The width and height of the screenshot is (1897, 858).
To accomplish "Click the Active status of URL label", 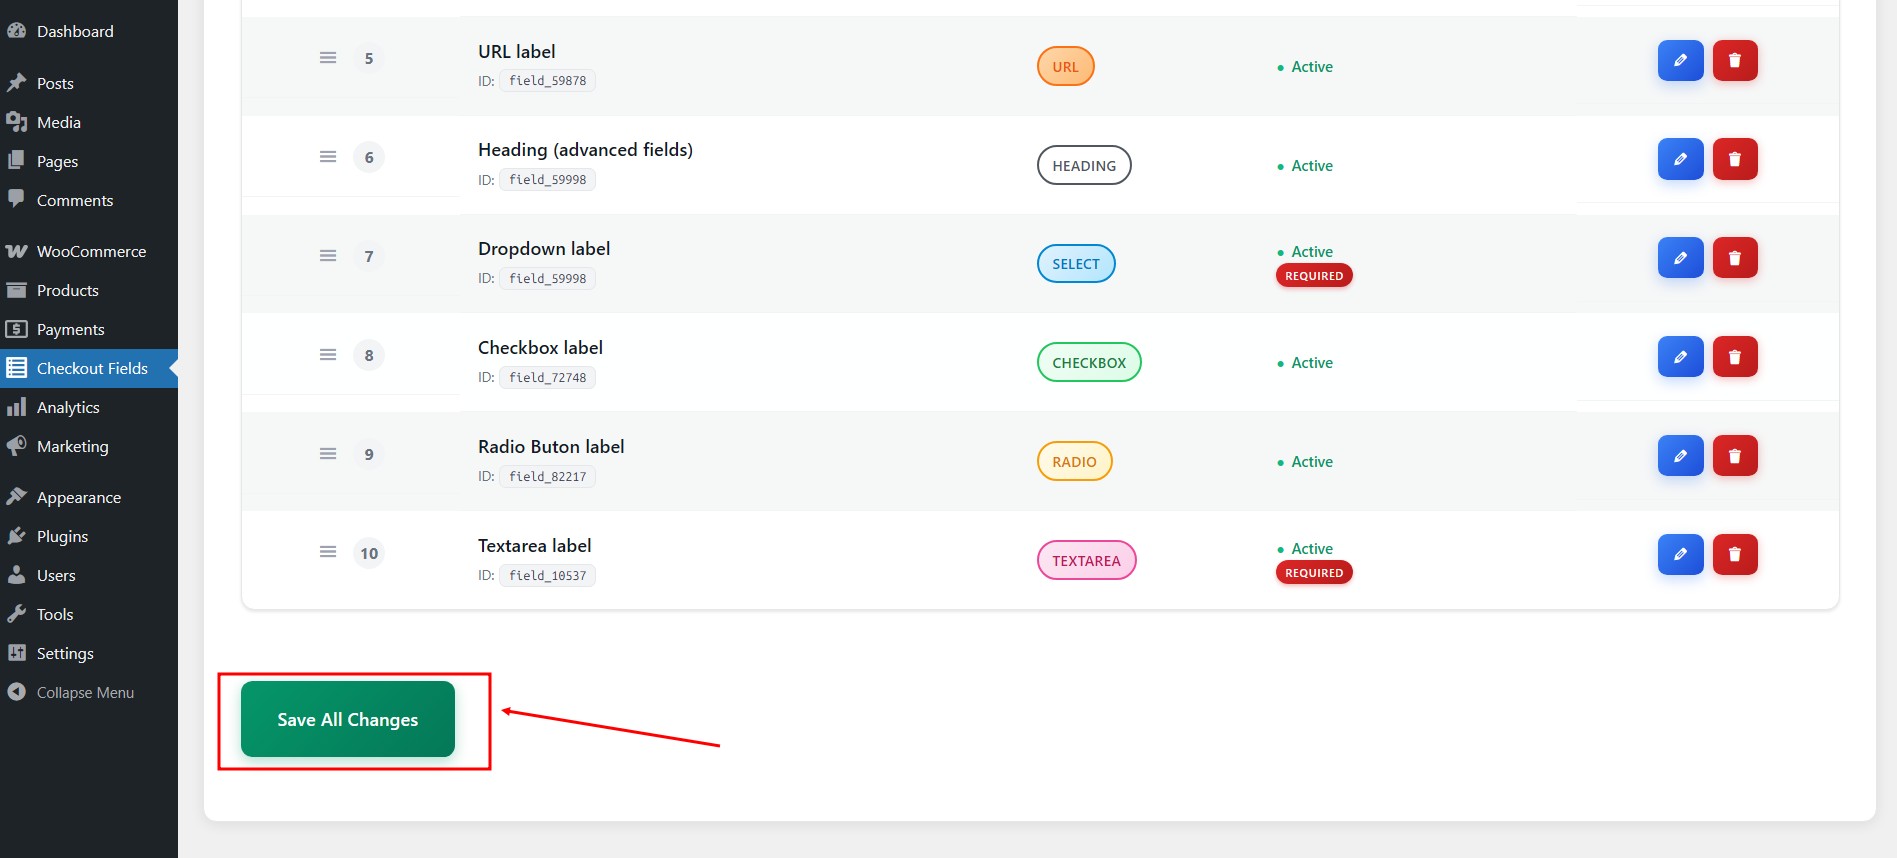I will click(1305, 67).
